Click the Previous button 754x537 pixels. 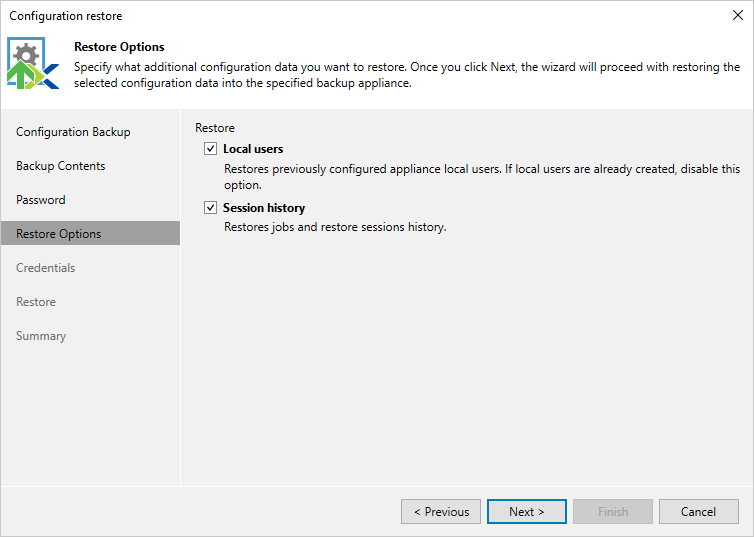[x=441, y=512]
